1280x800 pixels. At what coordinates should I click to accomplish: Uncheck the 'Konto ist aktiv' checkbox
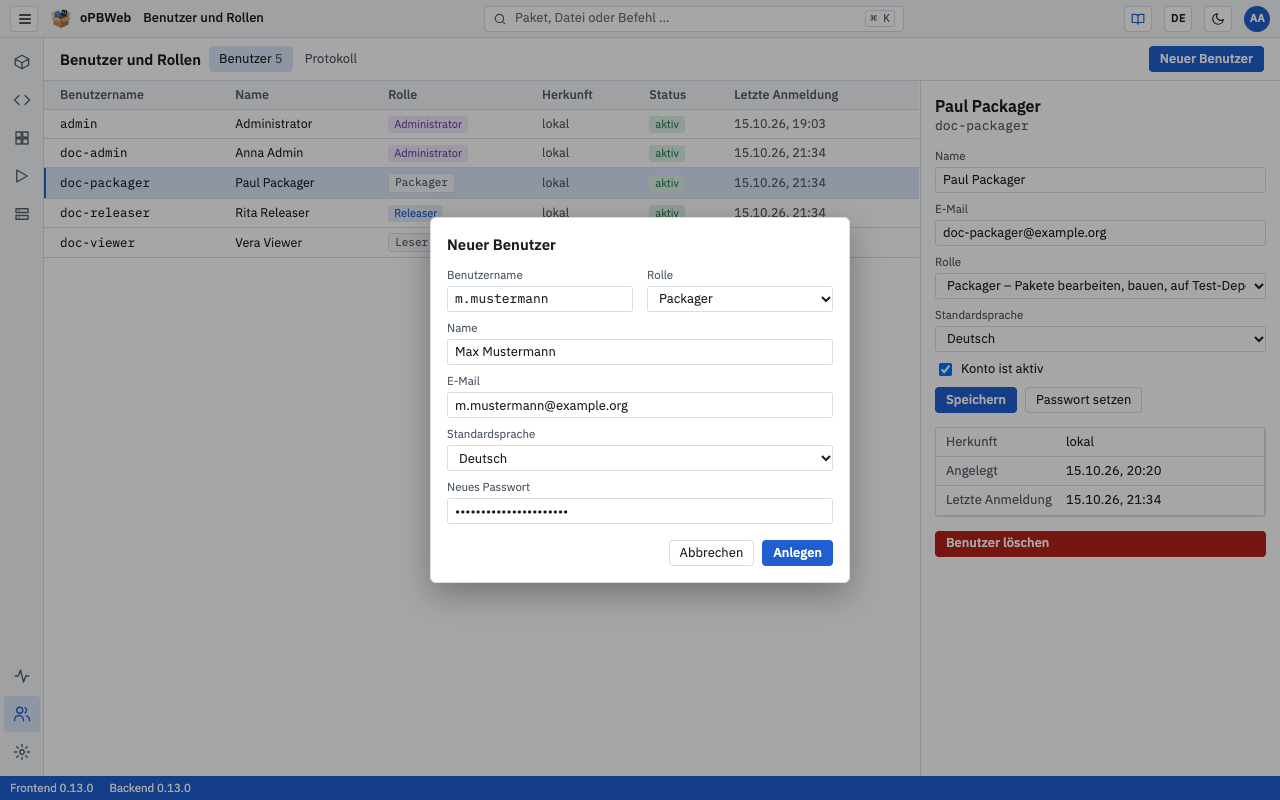tap(945, 369)
